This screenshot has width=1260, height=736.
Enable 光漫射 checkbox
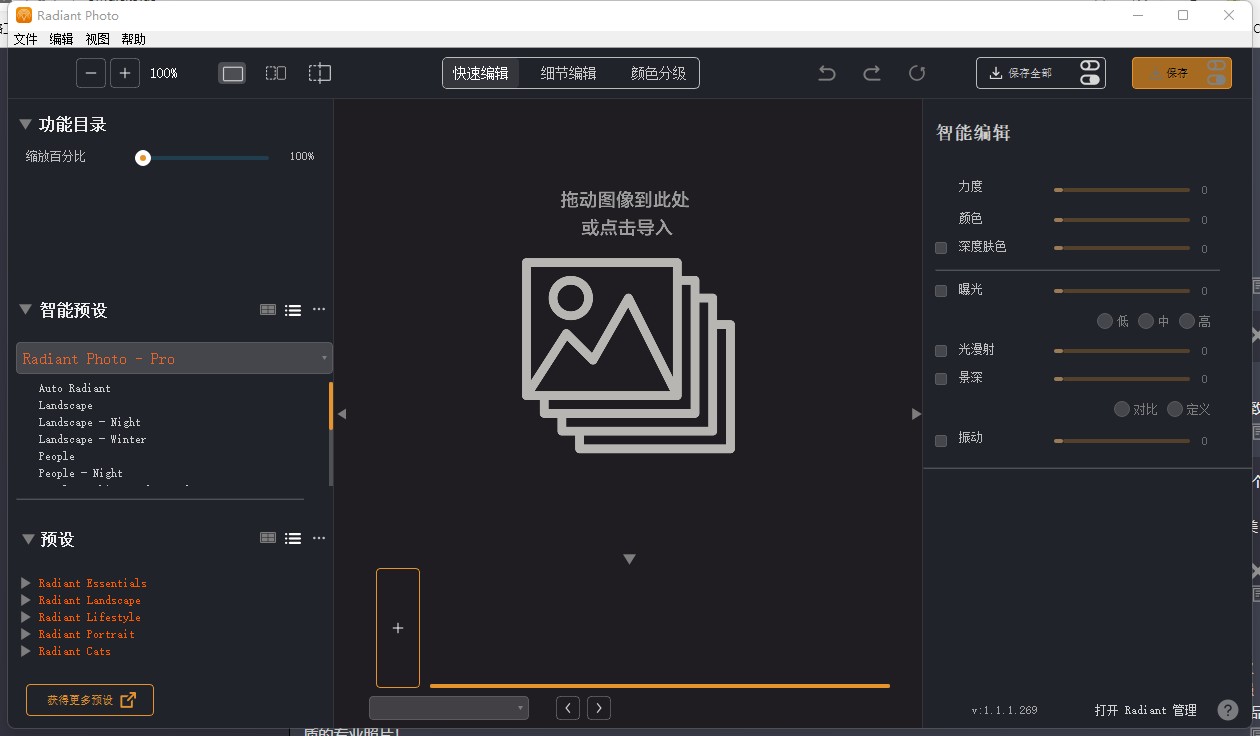pos(941,351)
